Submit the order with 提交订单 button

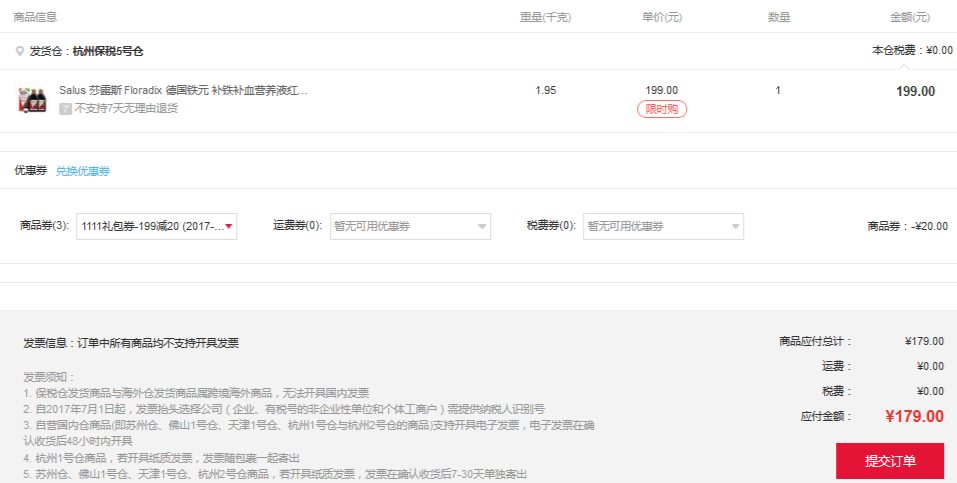point(890,461)
